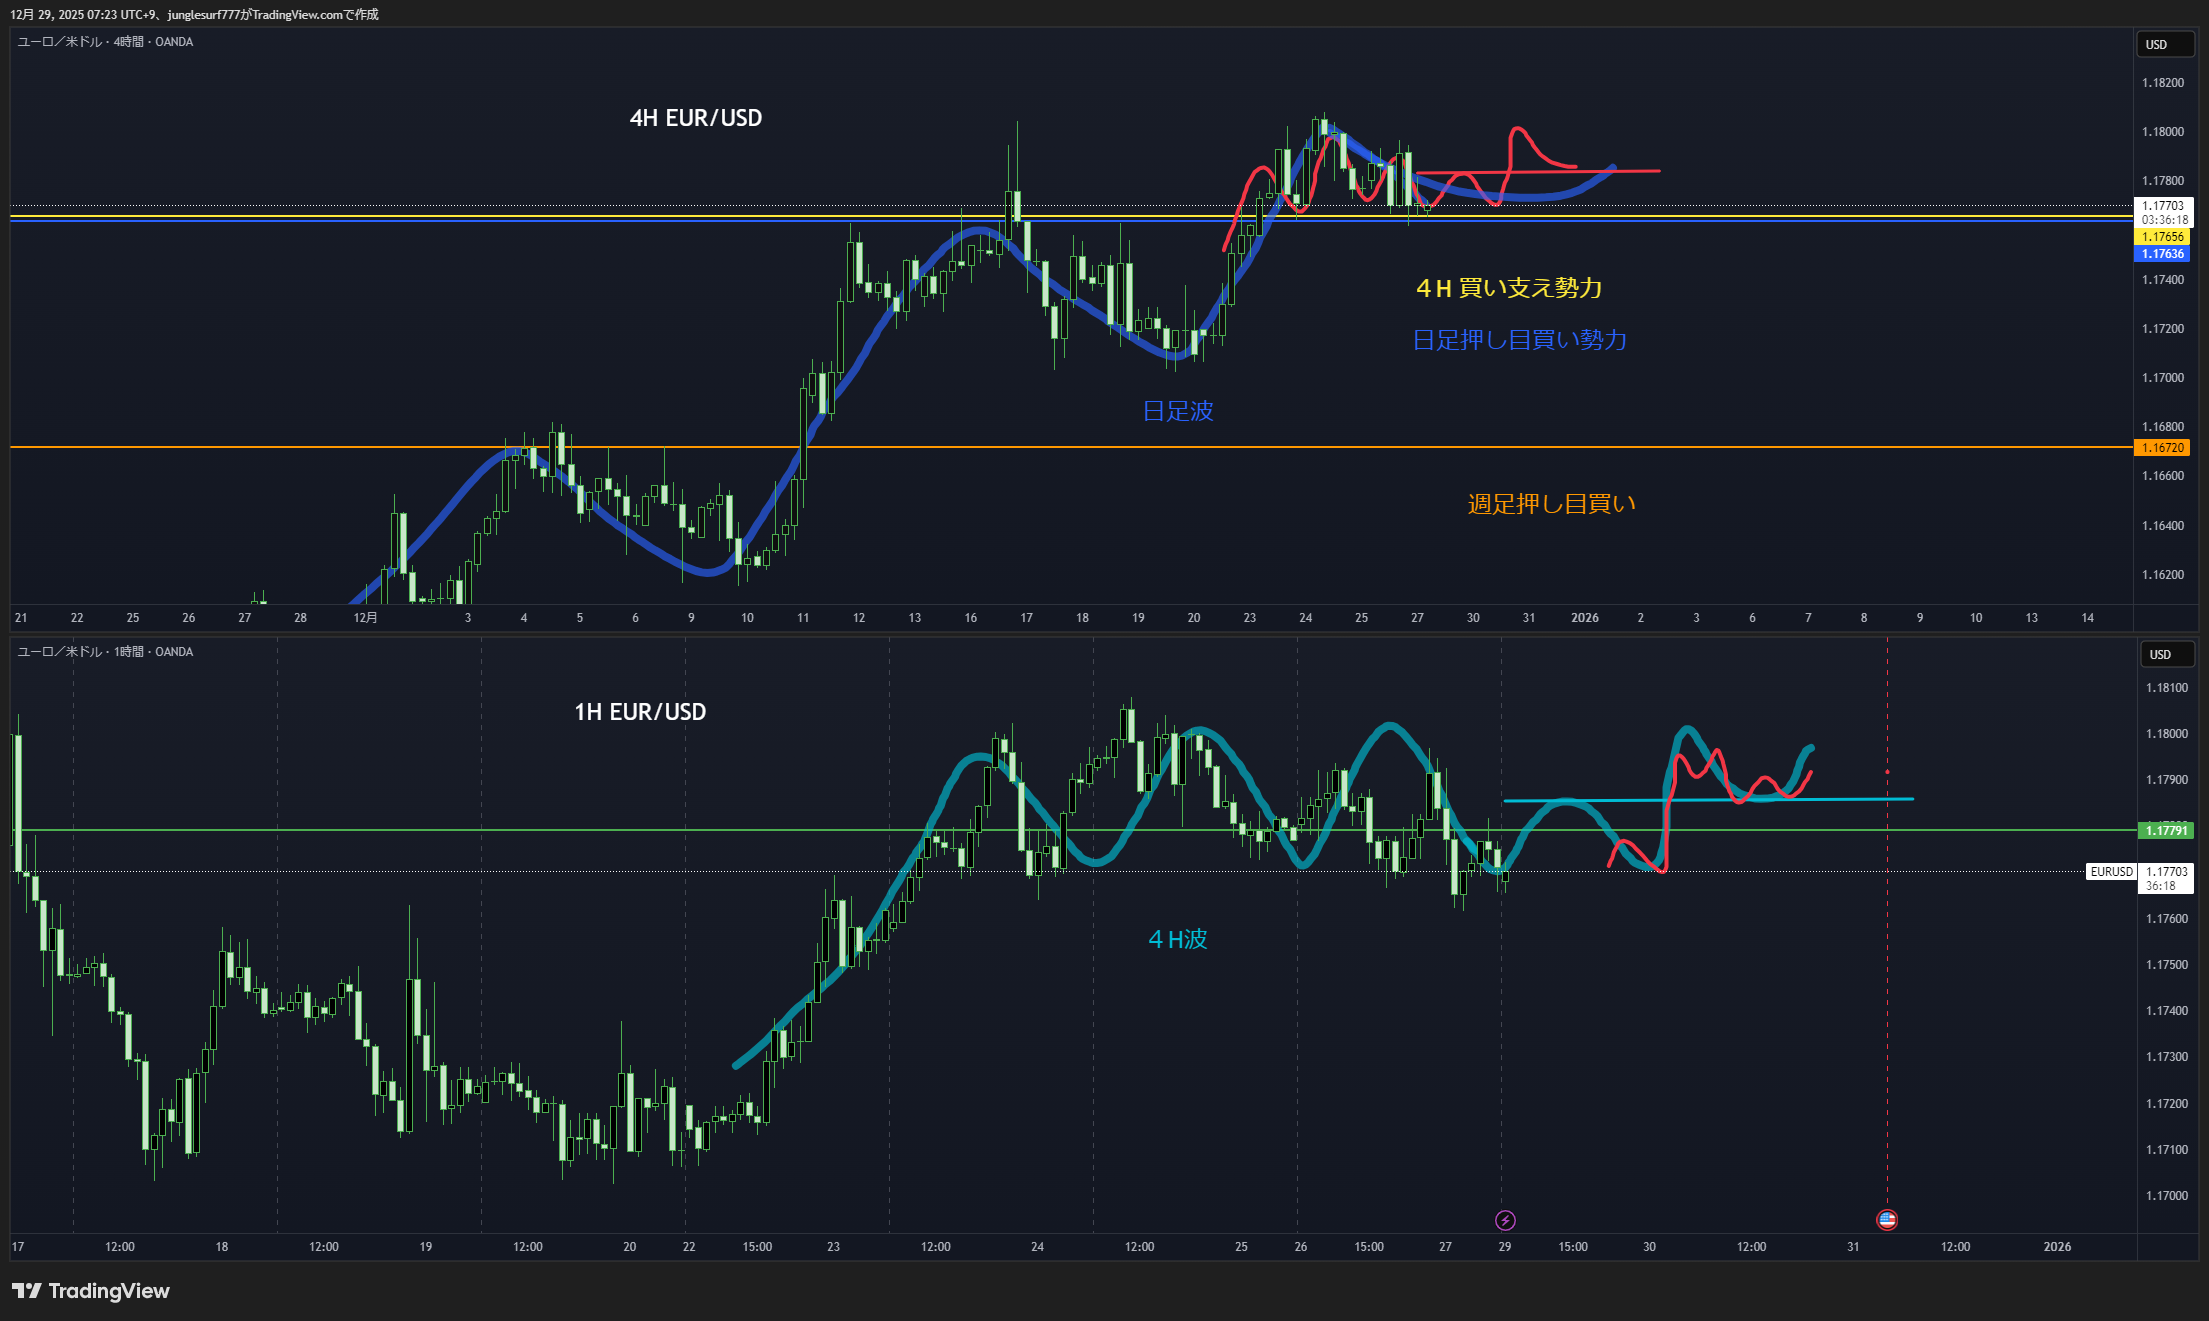Click the '2026' date on 4H time axis
The height and width of the screenshot is (1321, 2209).
tap(1584, 618)
